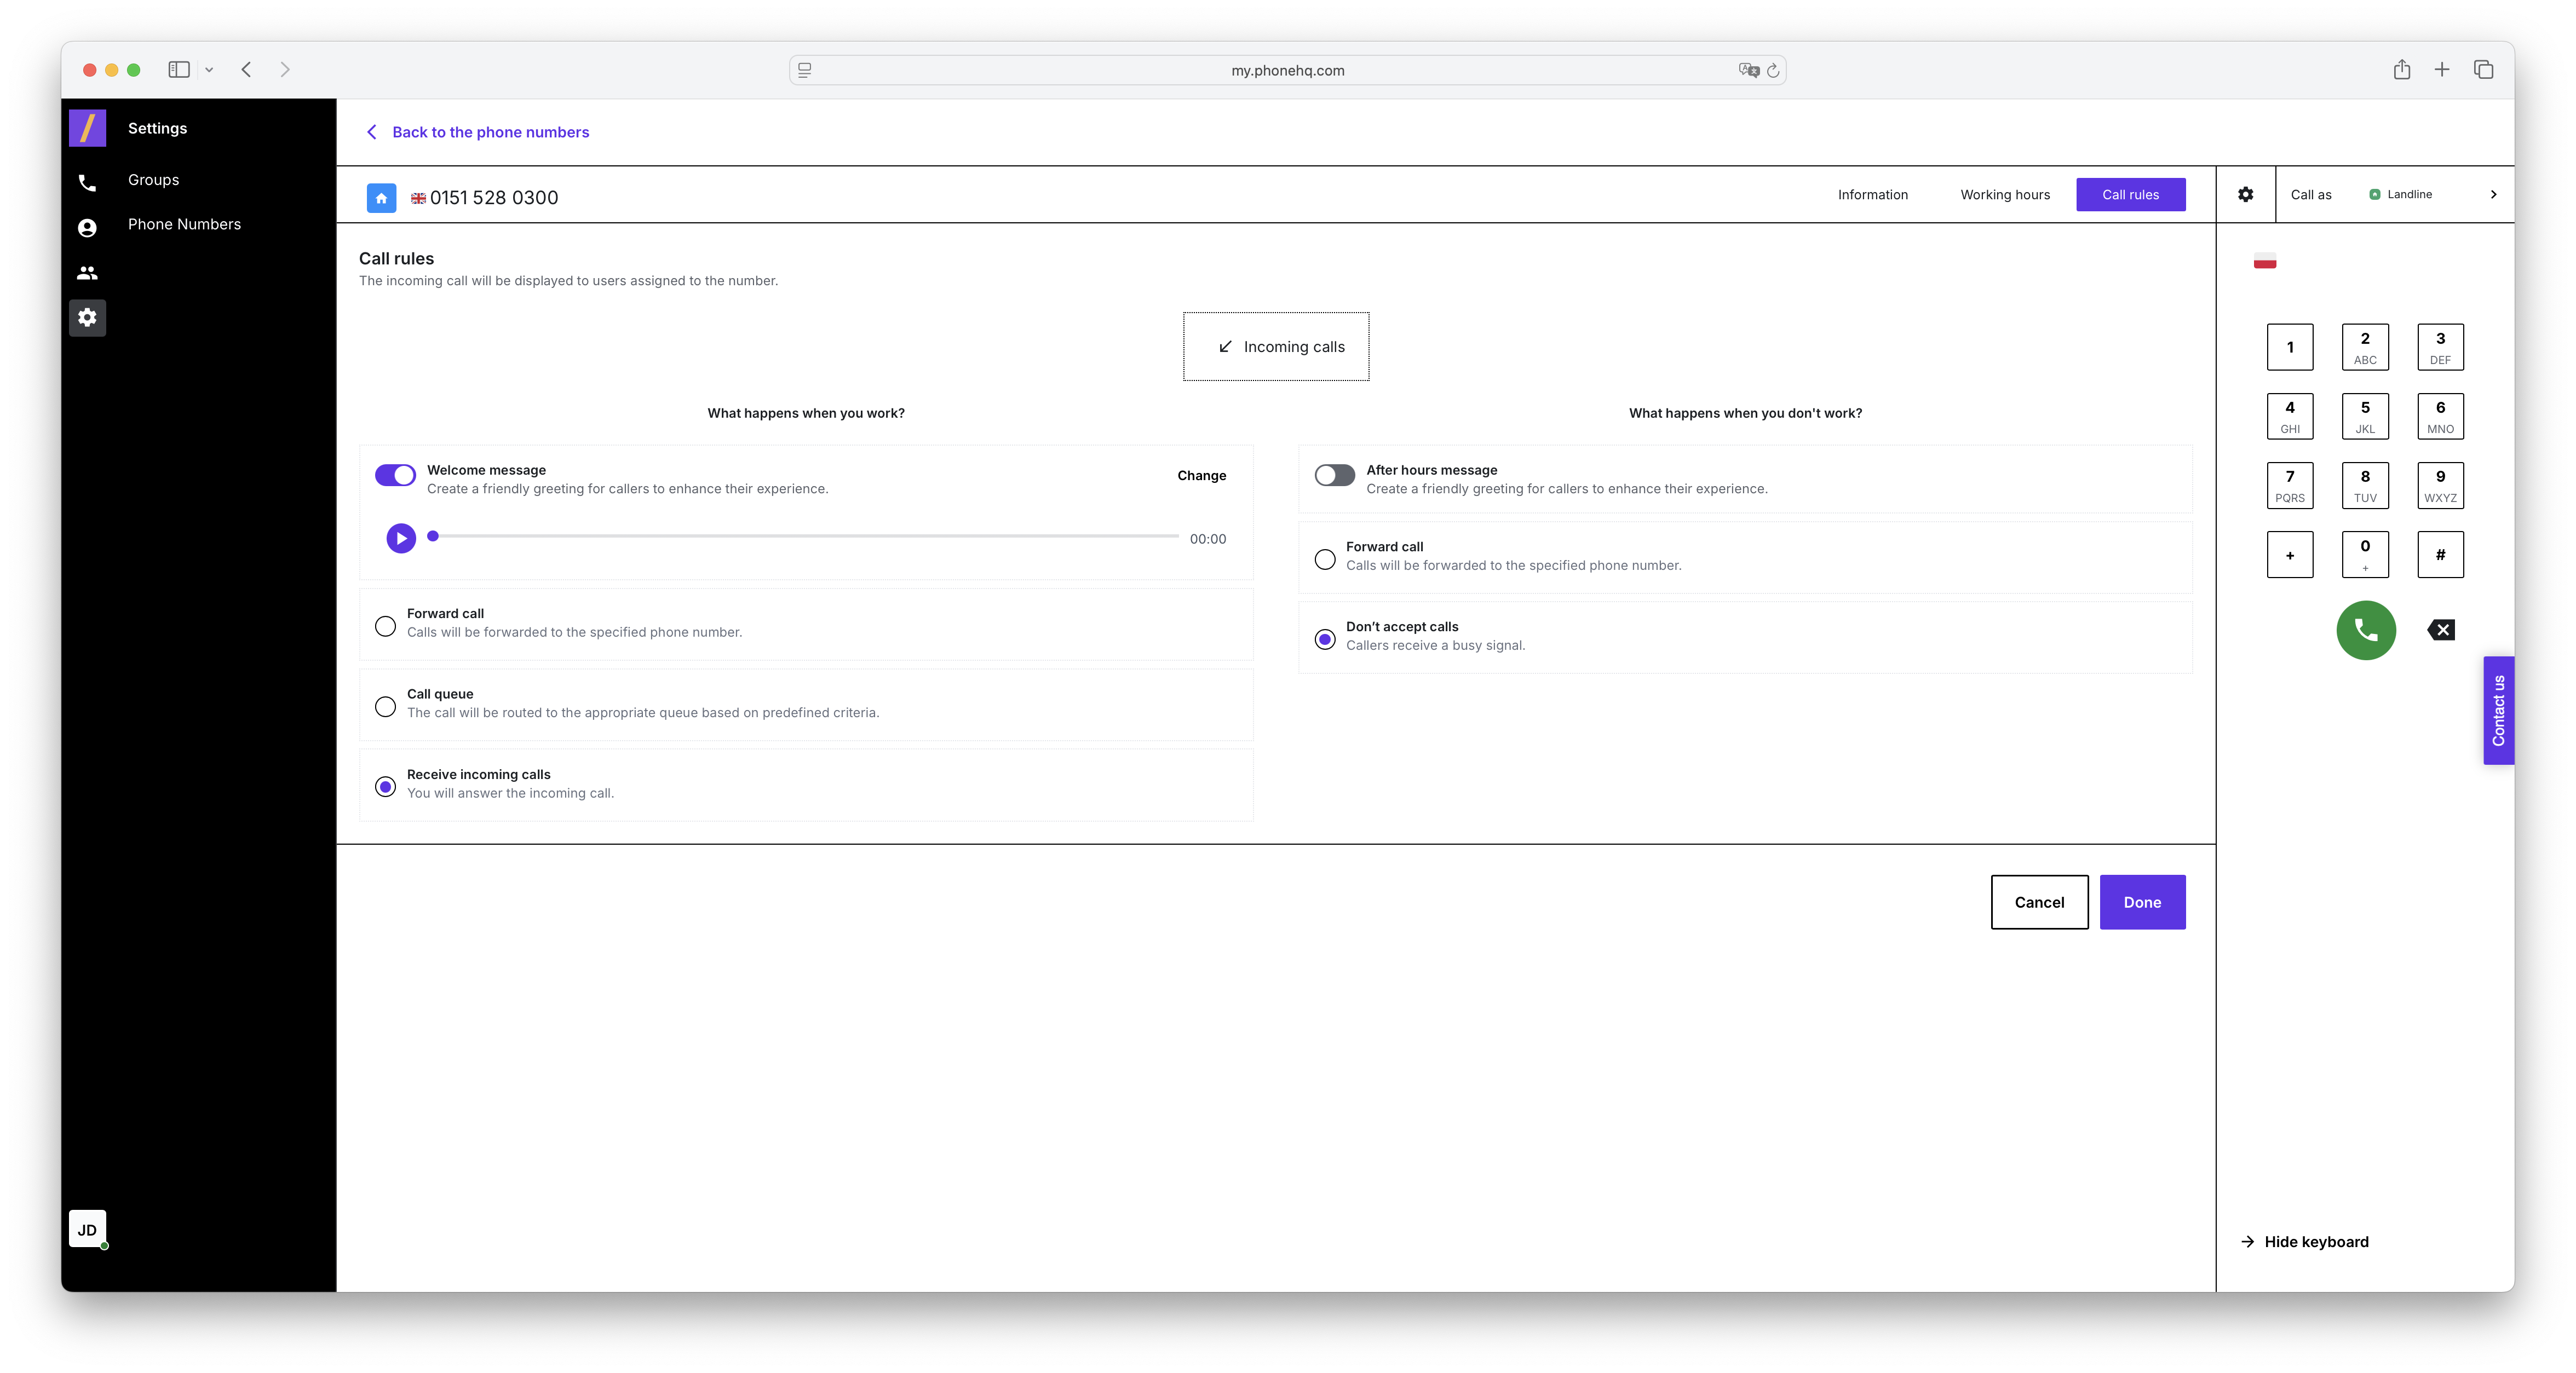Open the team users icon in sidebar
The width and height of the screenshot is (2576, 1373).
(87, 273)
